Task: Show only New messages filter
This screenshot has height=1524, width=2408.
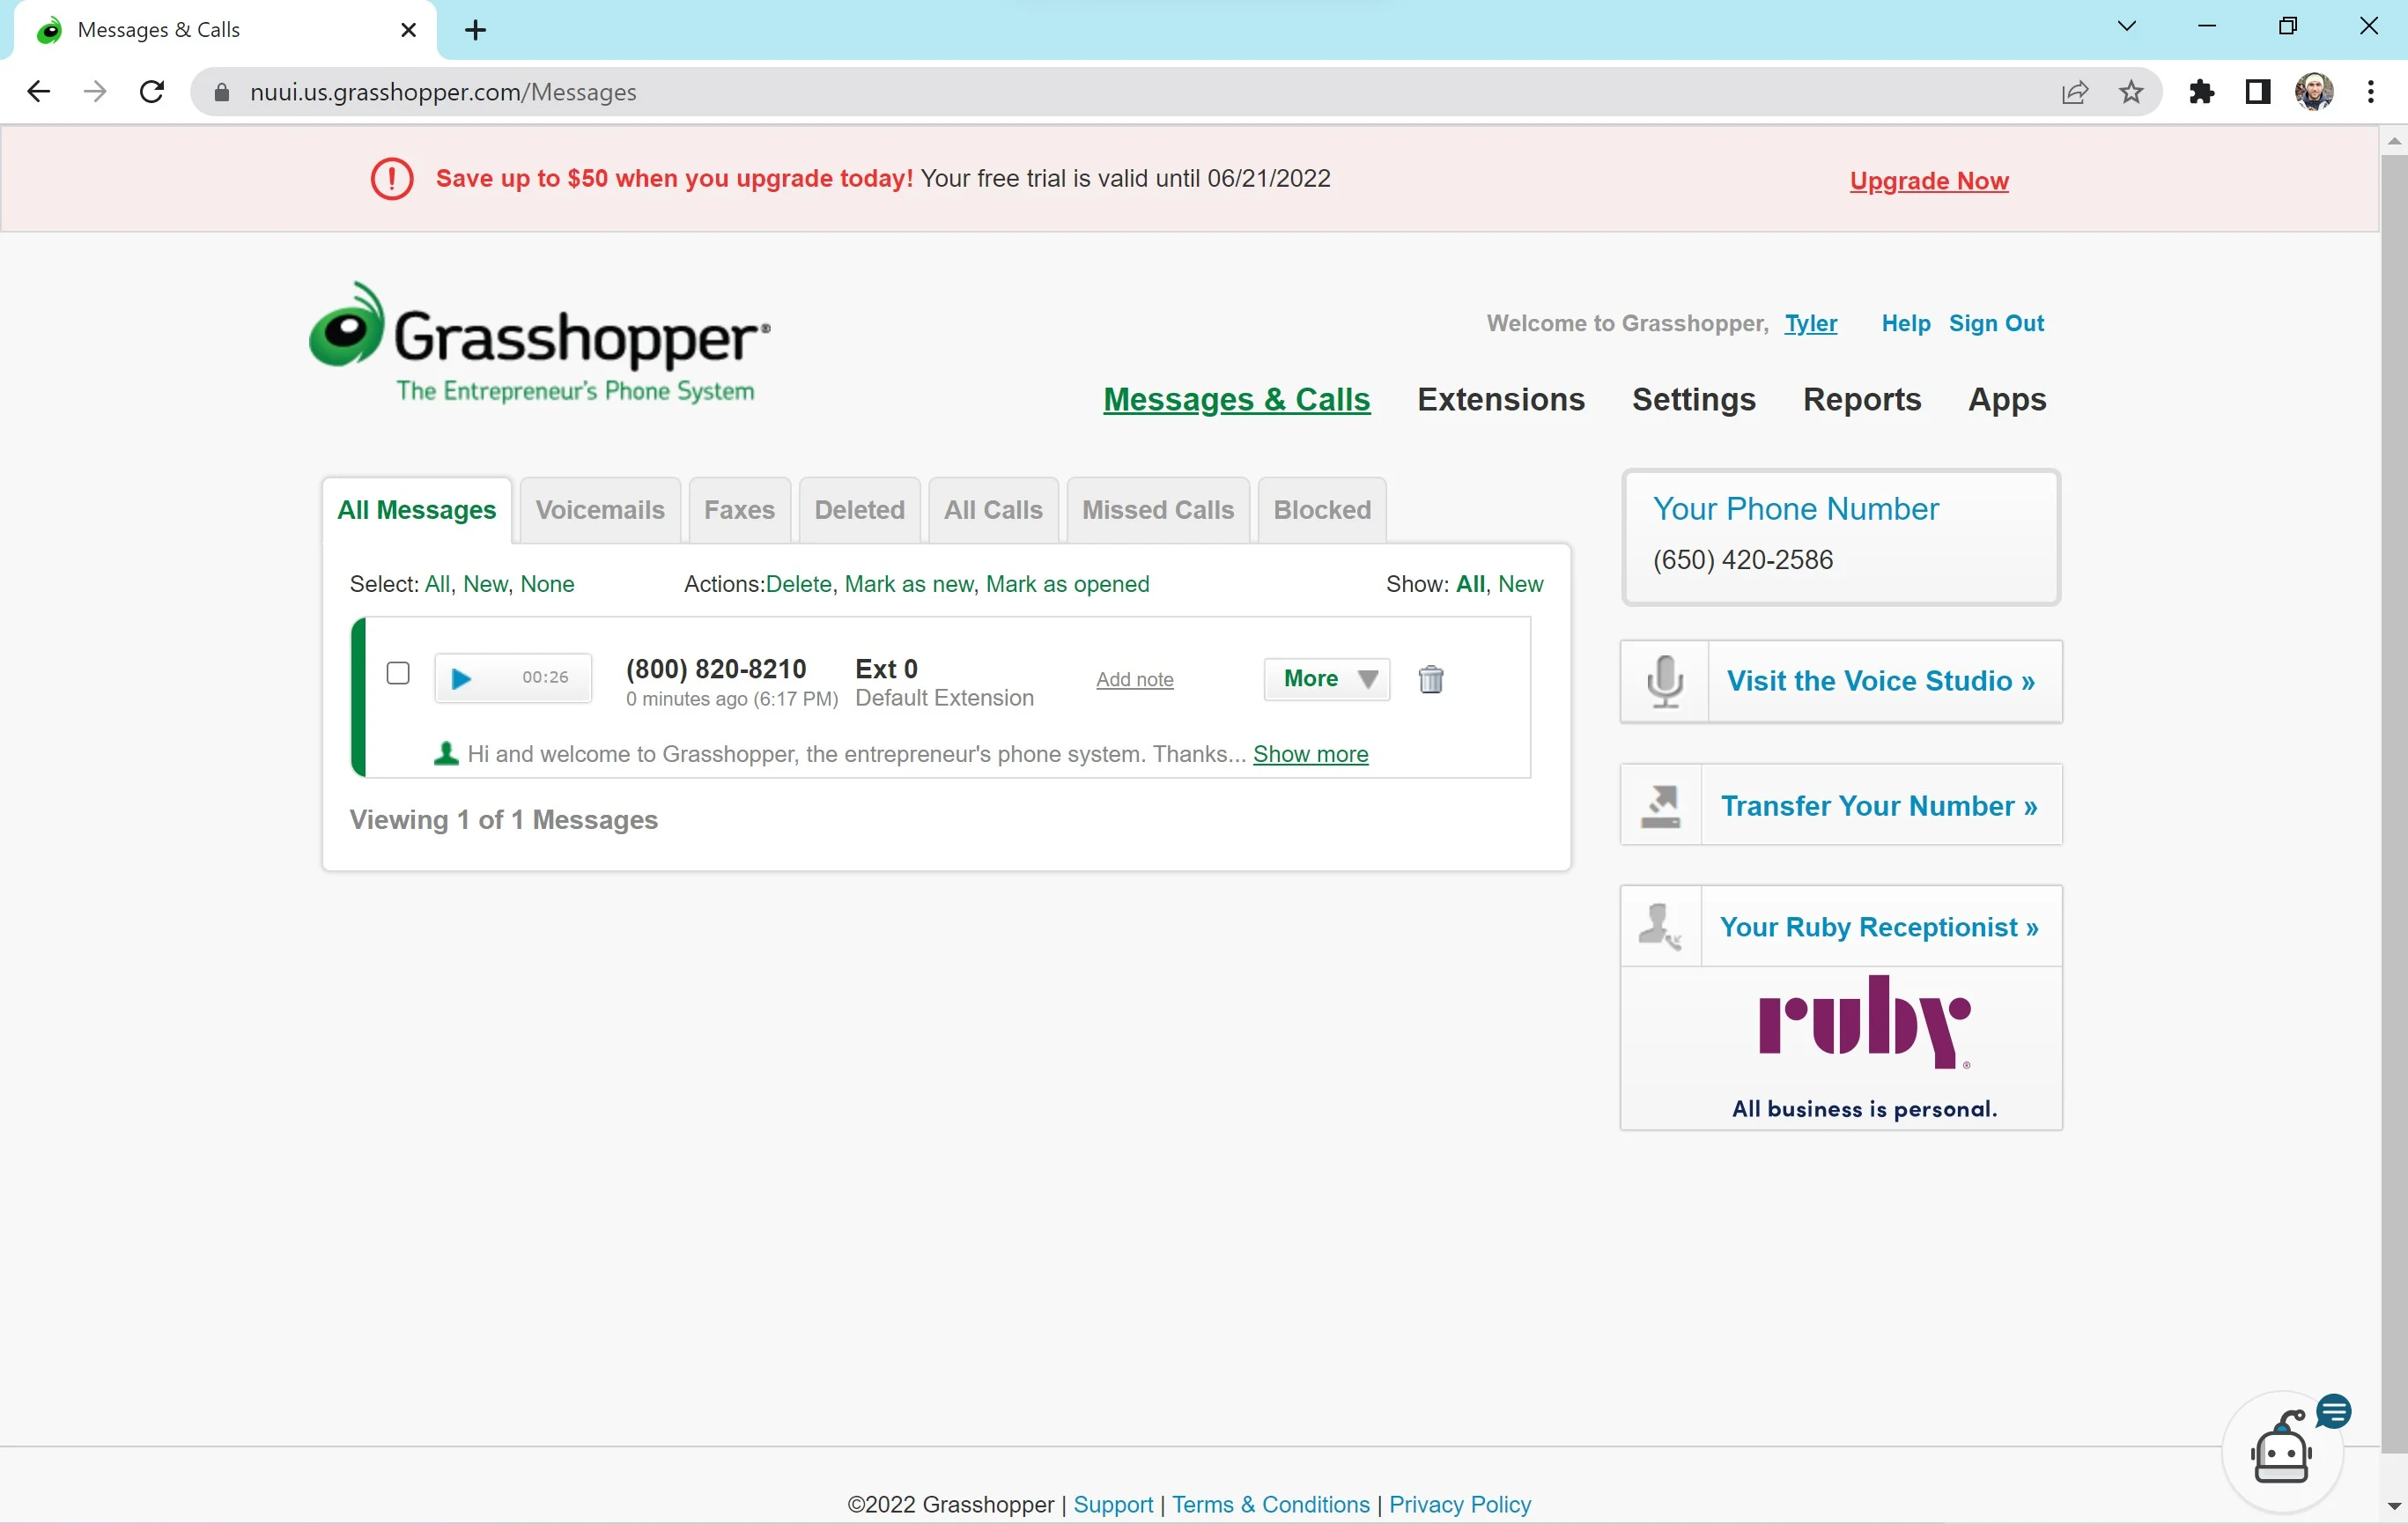Action: click(x=1520, y=583)
